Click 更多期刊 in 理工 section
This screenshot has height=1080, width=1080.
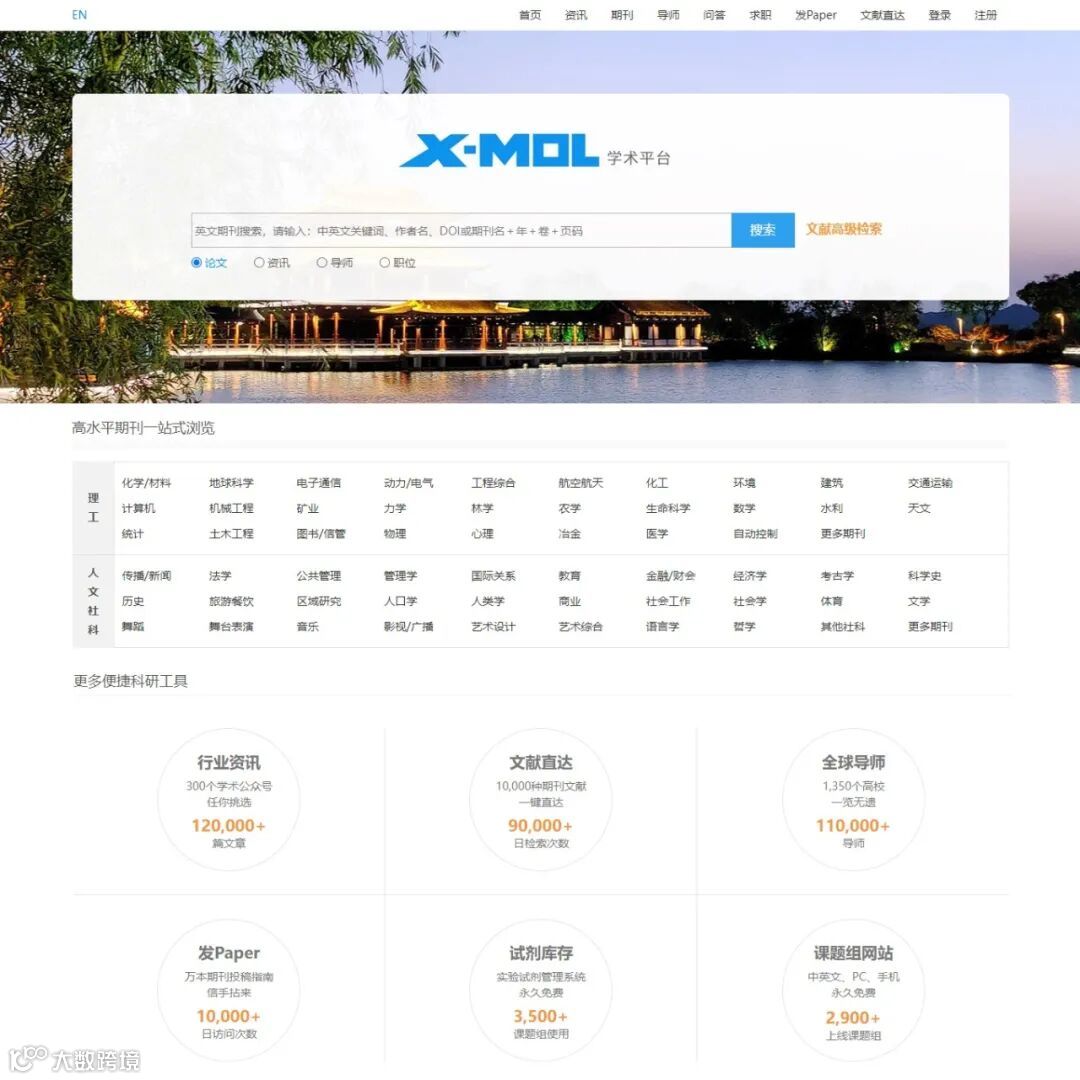click(843, 534)
